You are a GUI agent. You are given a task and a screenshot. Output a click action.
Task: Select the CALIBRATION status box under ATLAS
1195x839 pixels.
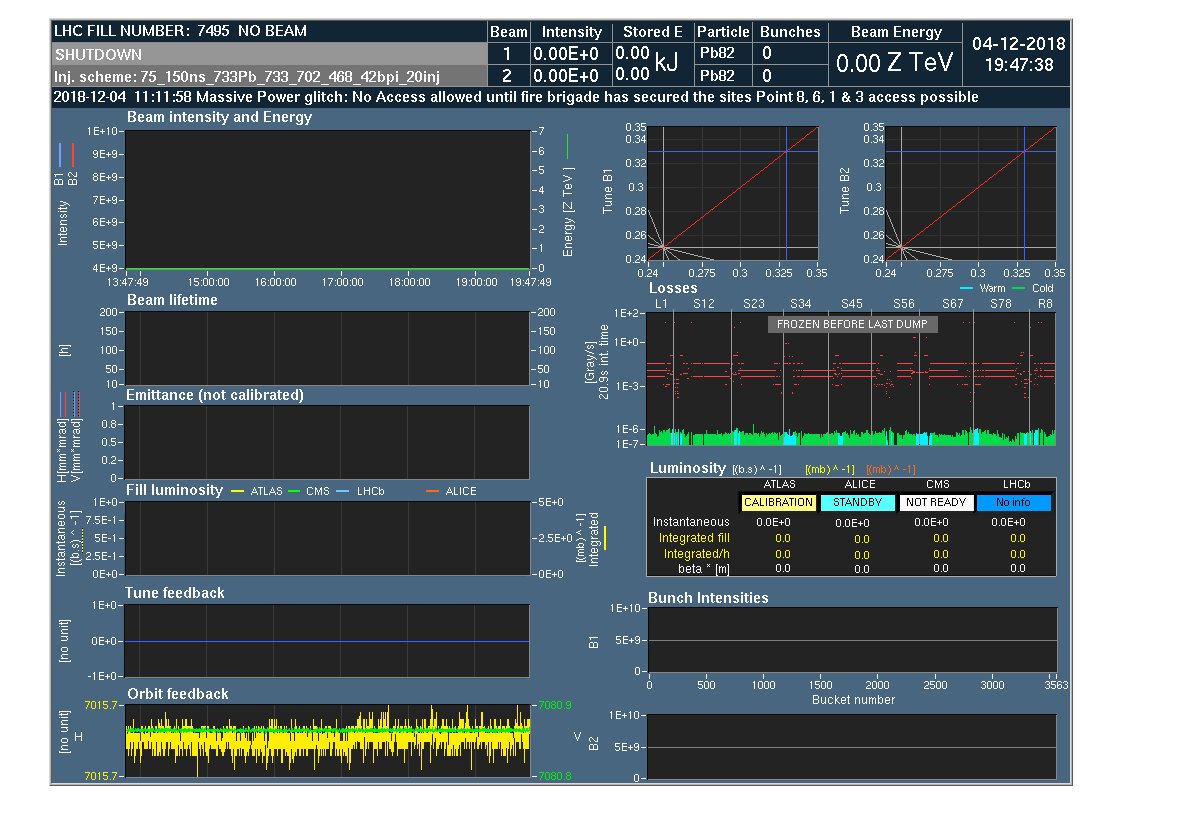tap(778, 503)
